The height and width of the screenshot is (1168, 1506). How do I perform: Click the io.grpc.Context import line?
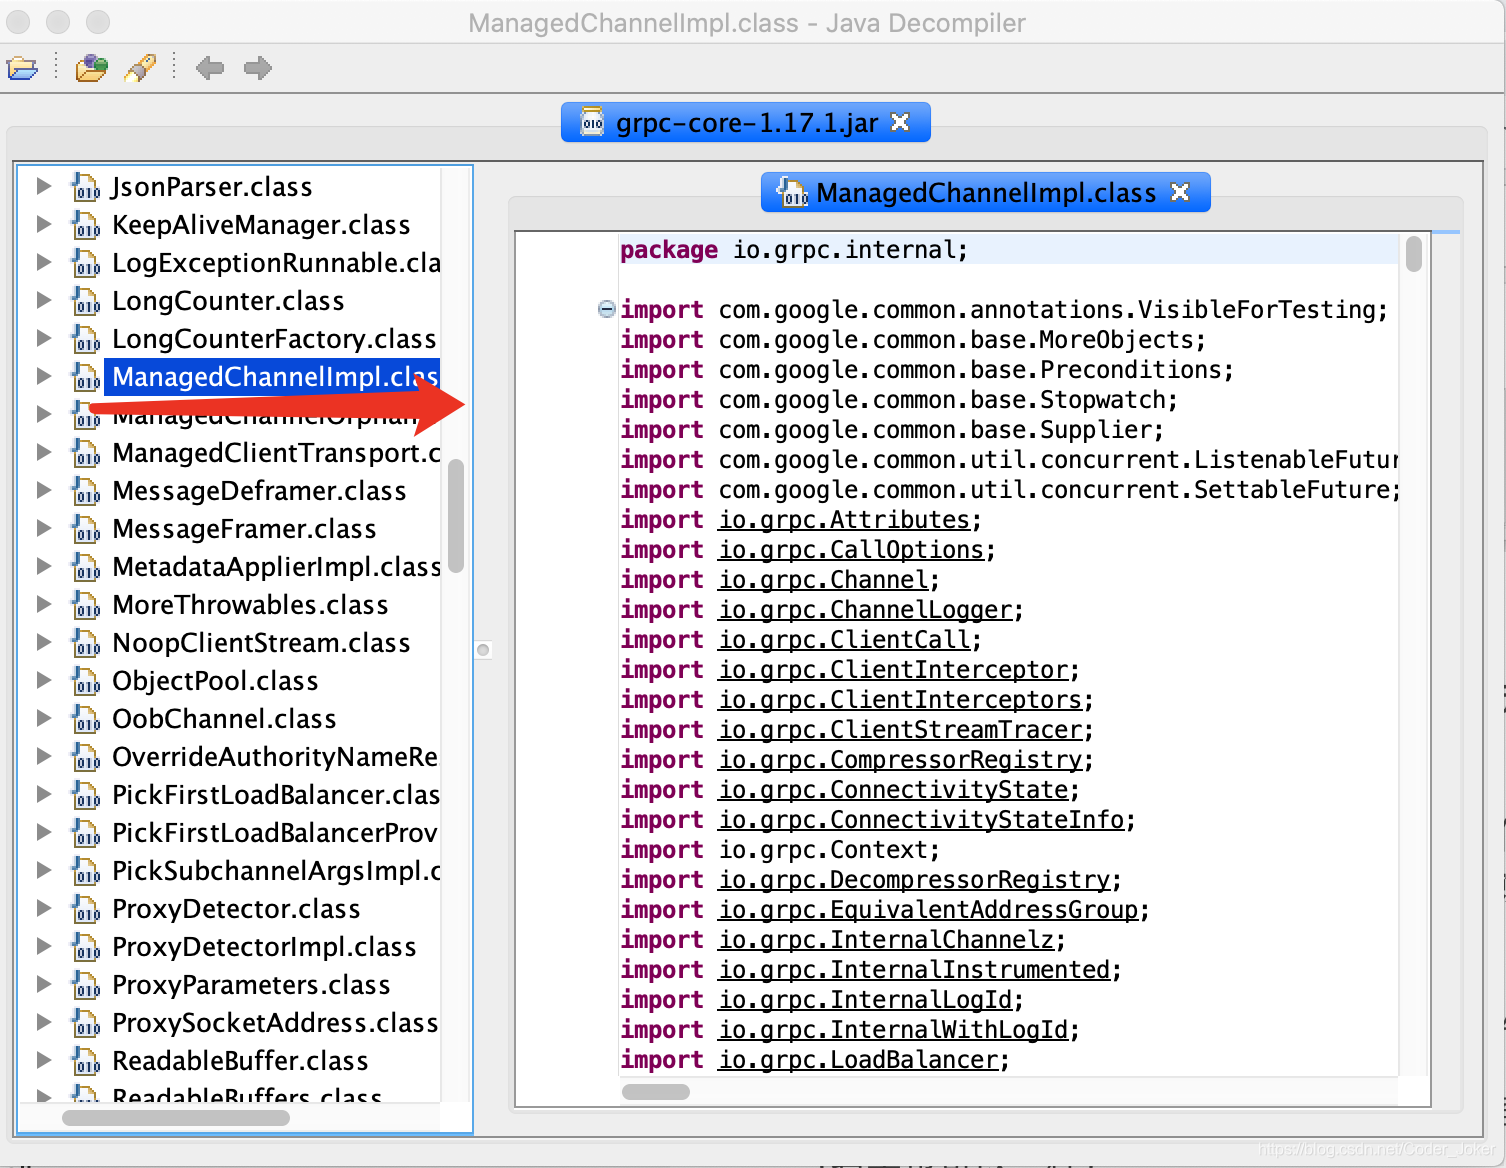pyautogui.click(x=780, y=850)
